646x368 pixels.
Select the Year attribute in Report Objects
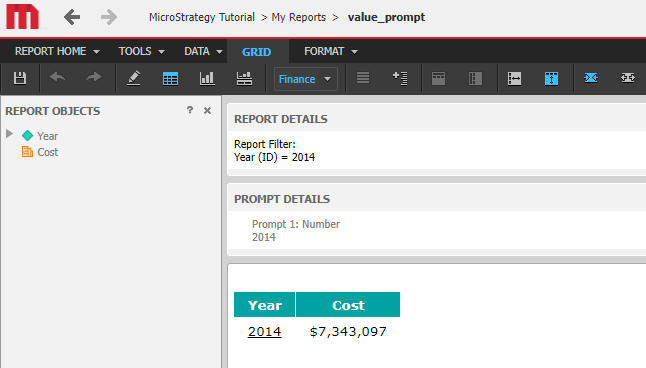(47, 136)
